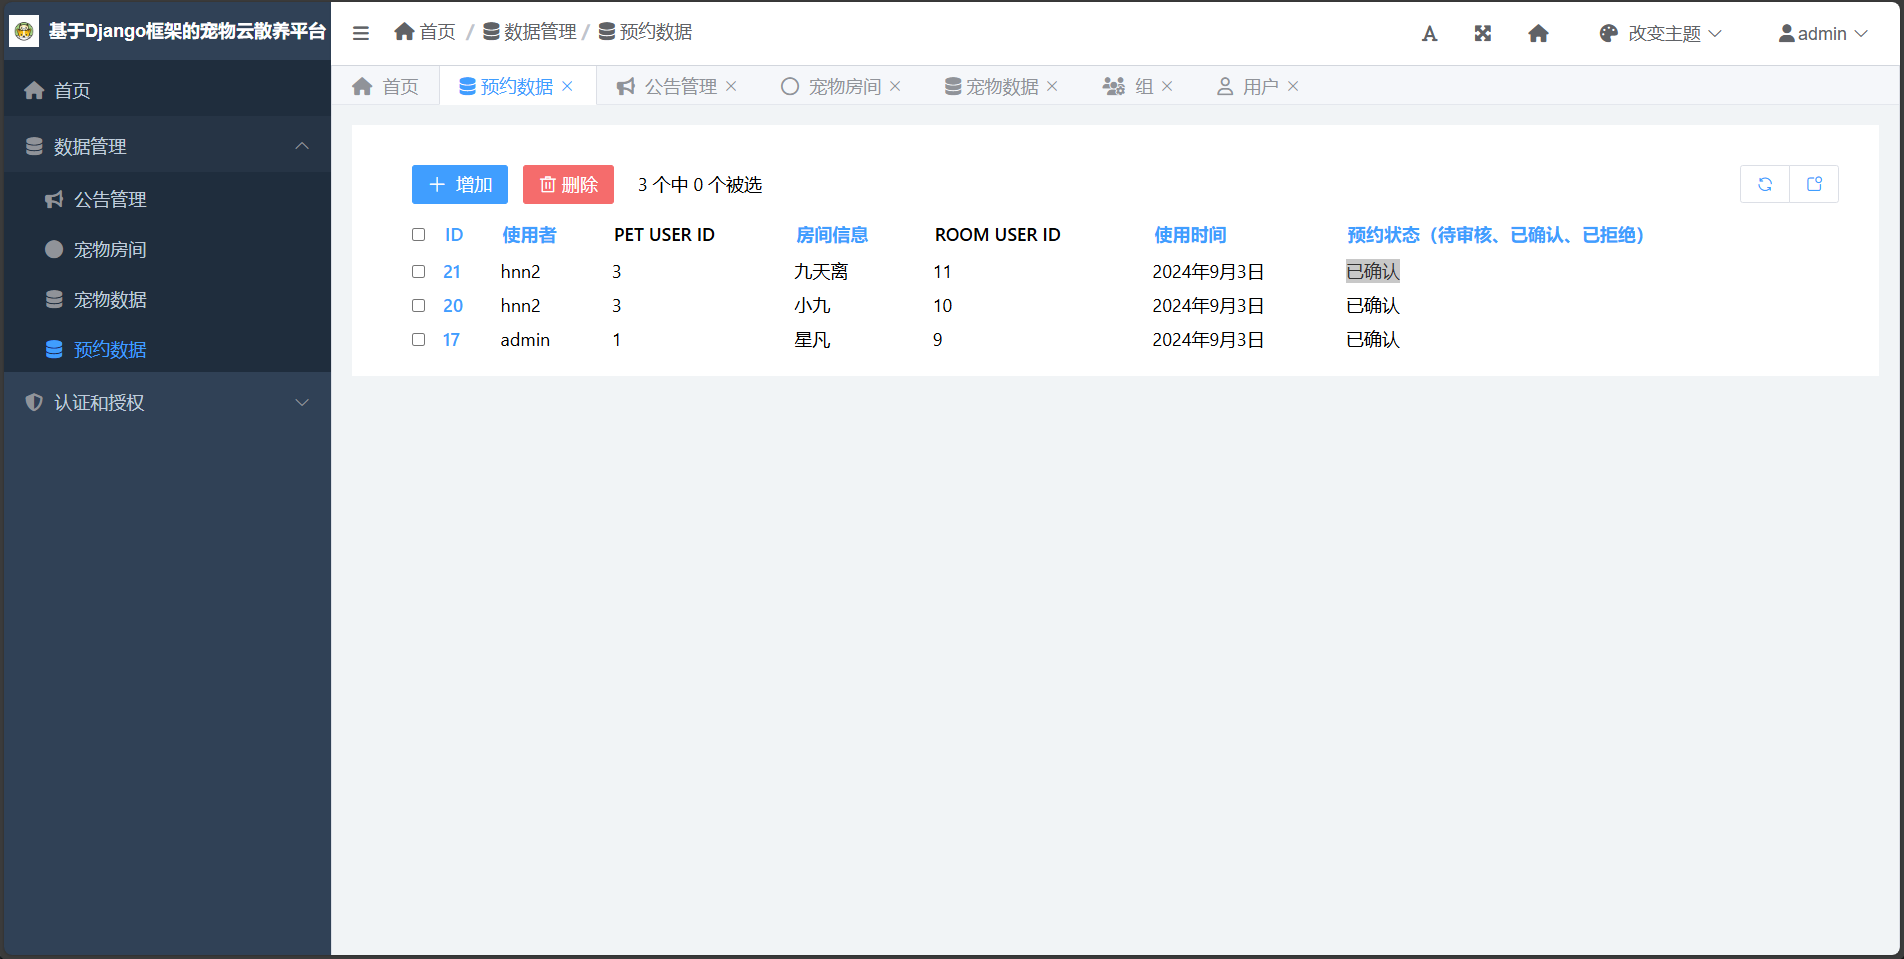The width and height of the screenshot is (1904, 959).
Task: Click the ROOM USER ID column header
Action: [997, 235]
